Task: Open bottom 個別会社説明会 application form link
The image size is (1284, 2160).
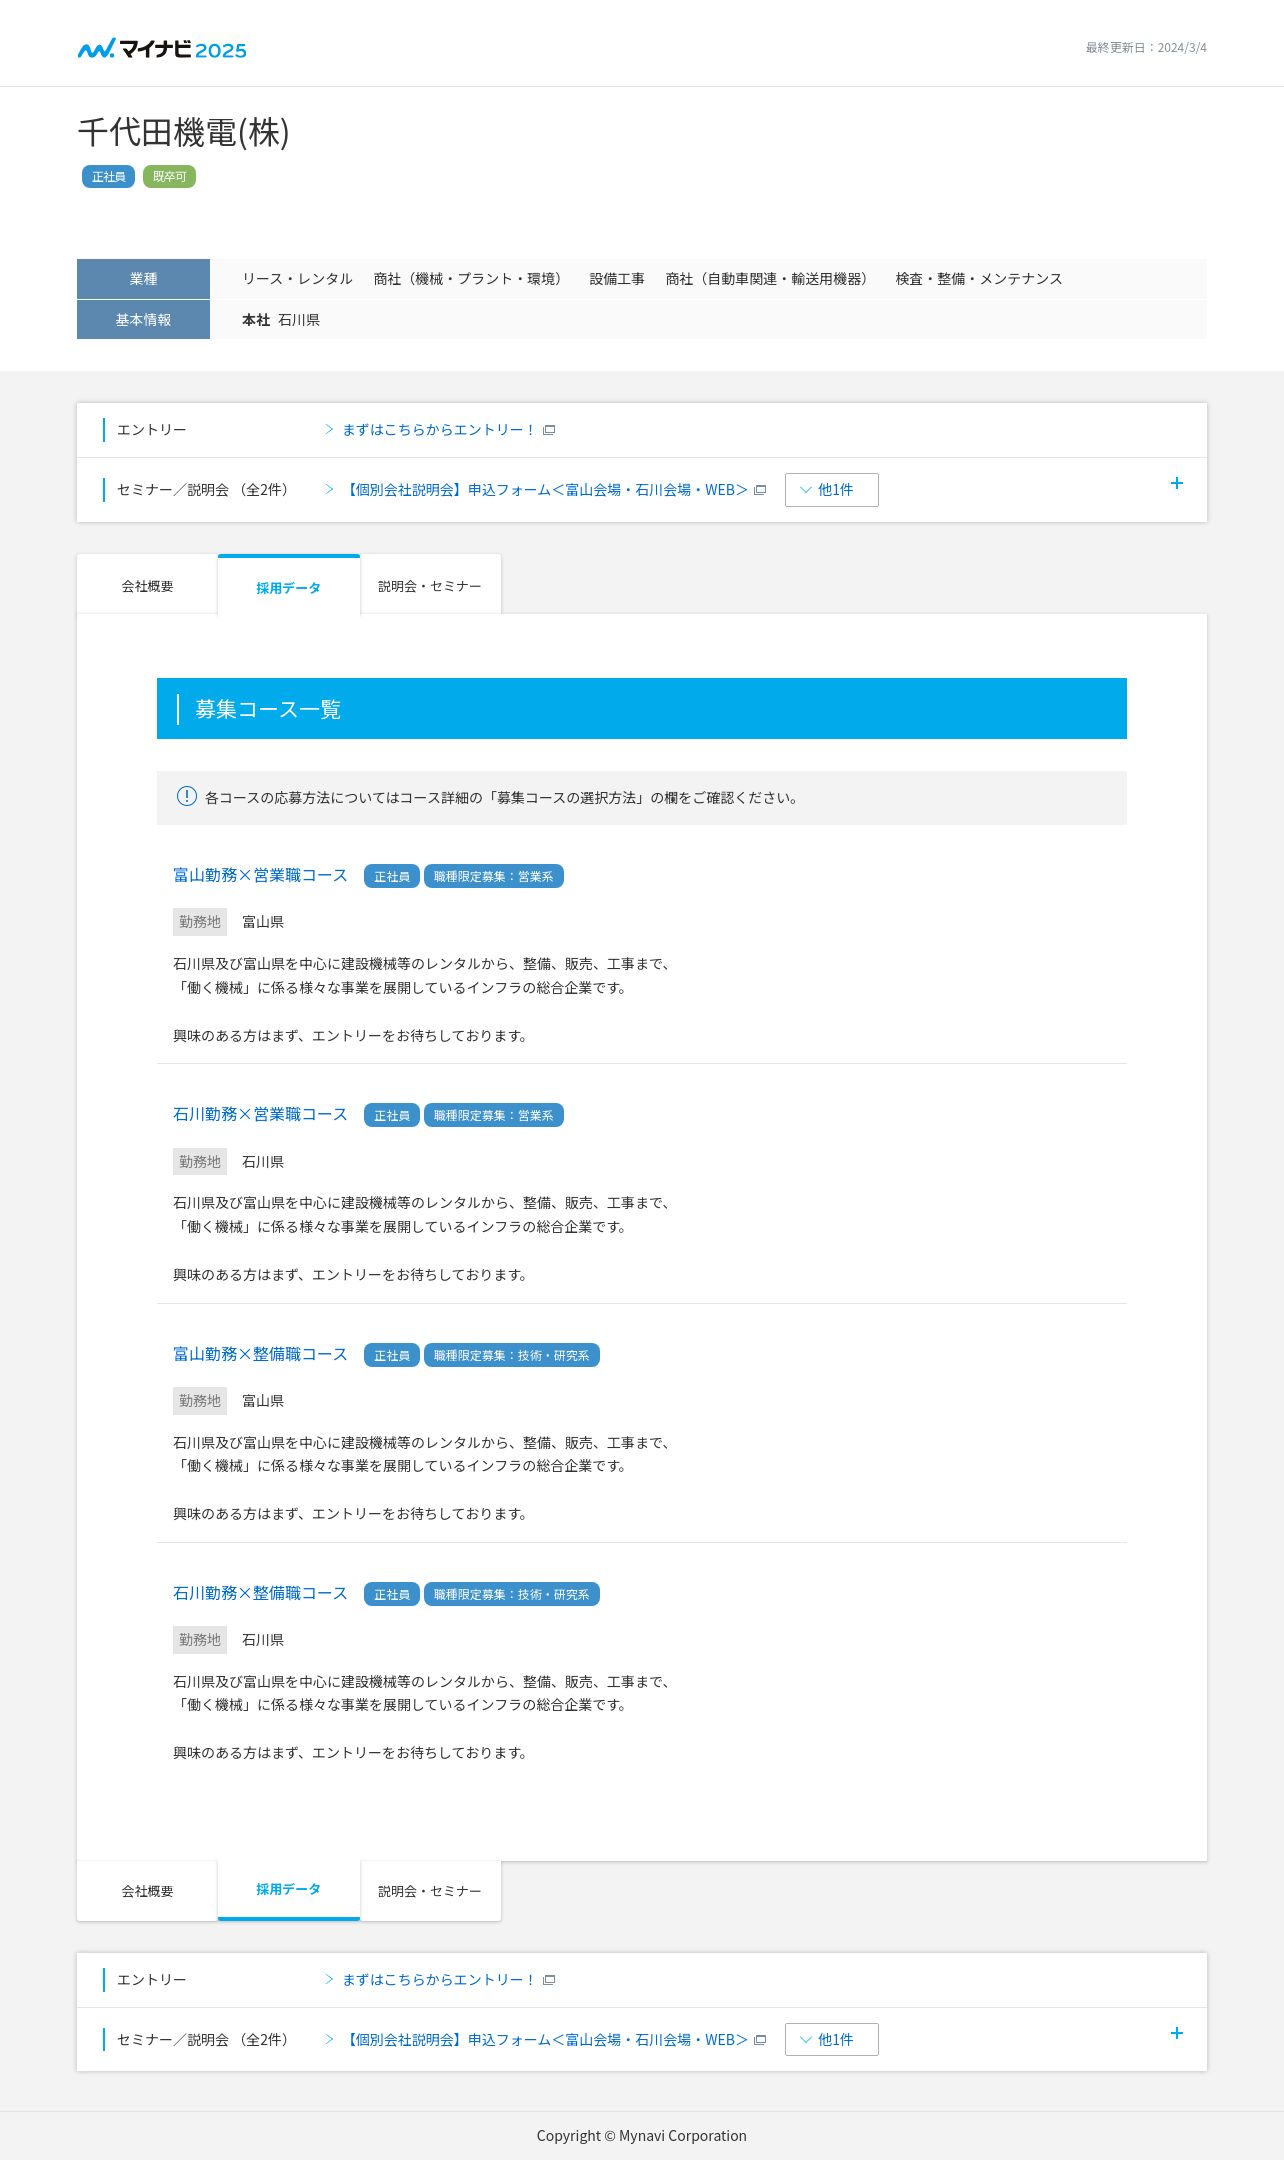Action: point(546,2040)
